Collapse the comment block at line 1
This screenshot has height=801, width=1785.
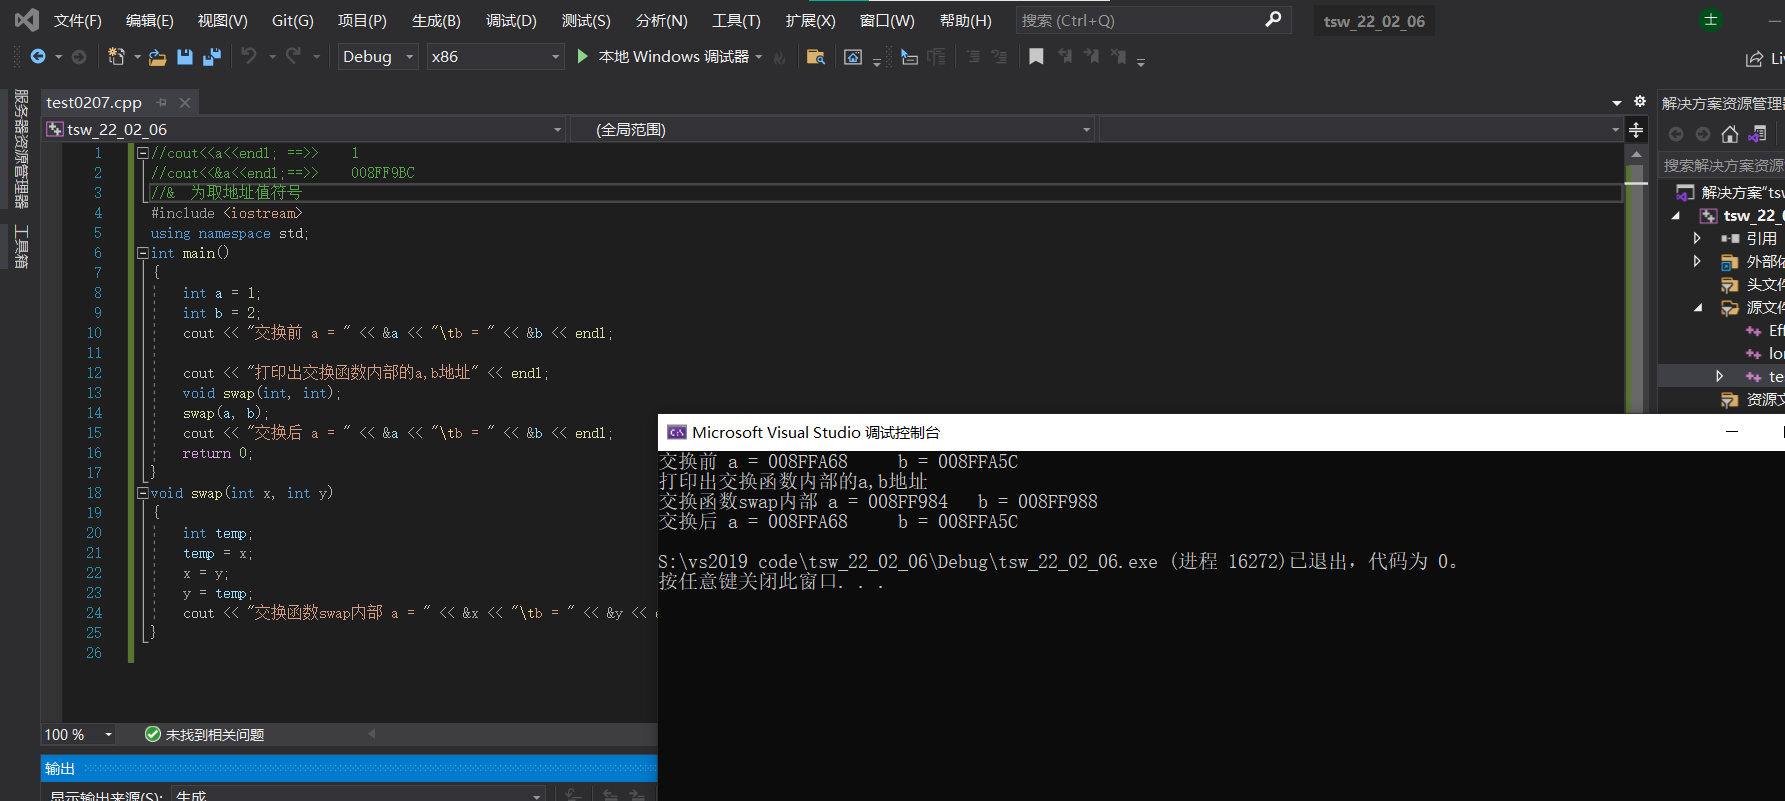coord(143,153)
